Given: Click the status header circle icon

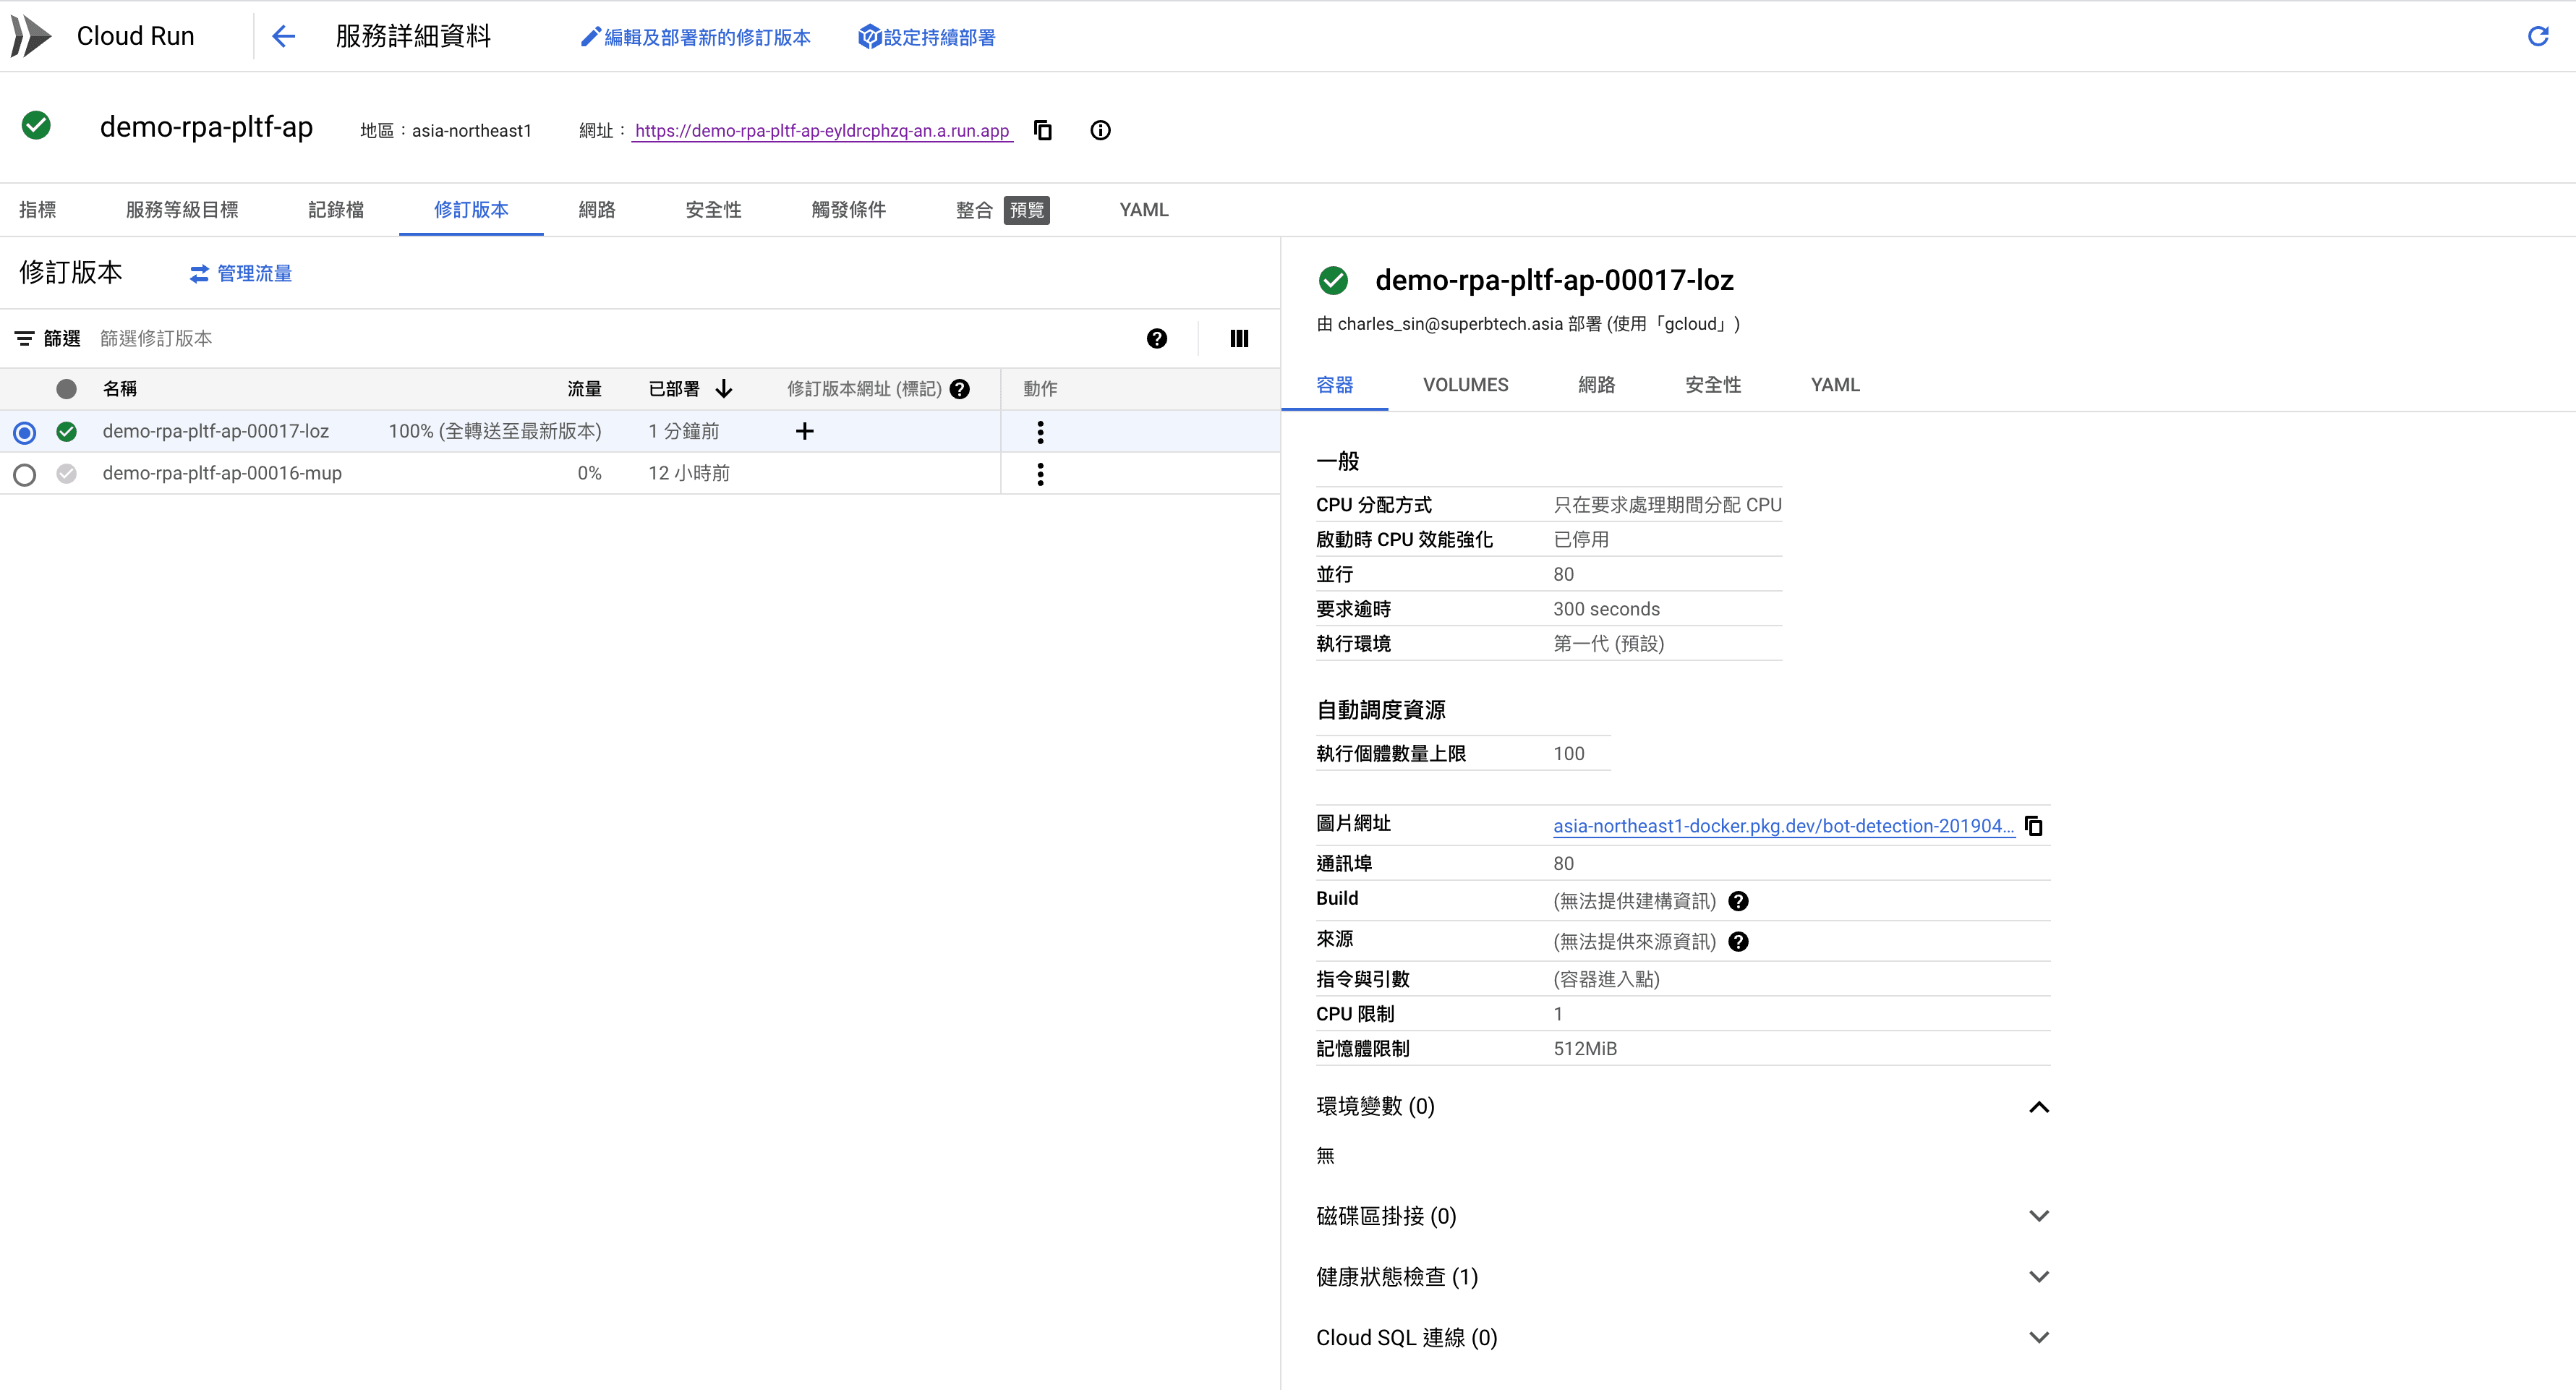Looking at the screenshot, I should 66,389.
